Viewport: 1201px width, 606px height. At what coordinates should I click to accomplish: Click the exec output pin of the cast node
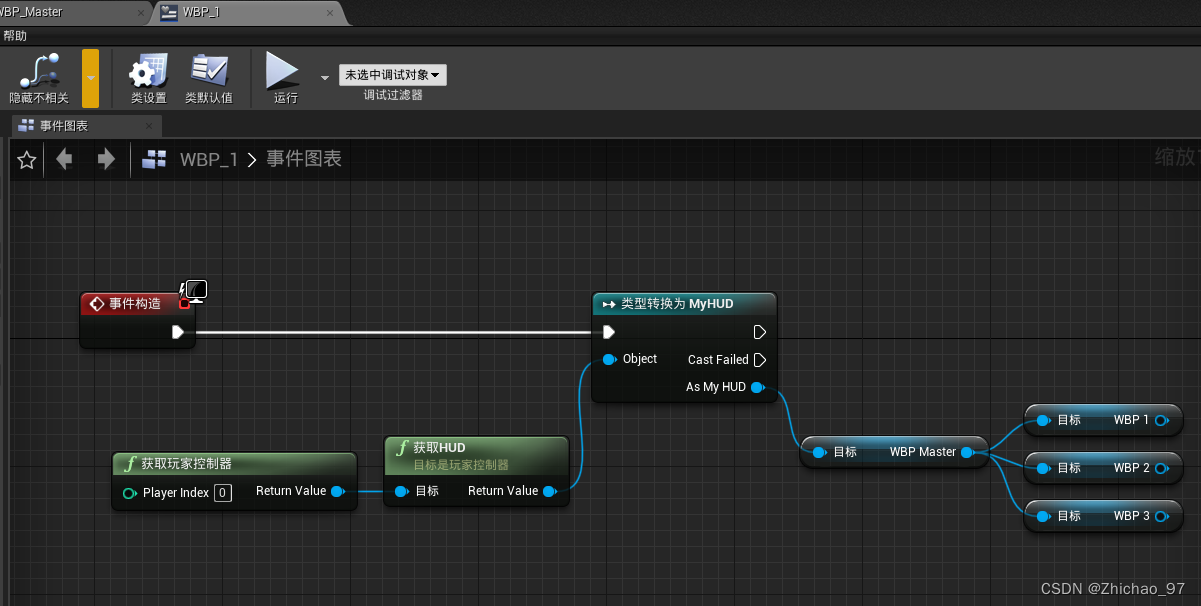760,332
